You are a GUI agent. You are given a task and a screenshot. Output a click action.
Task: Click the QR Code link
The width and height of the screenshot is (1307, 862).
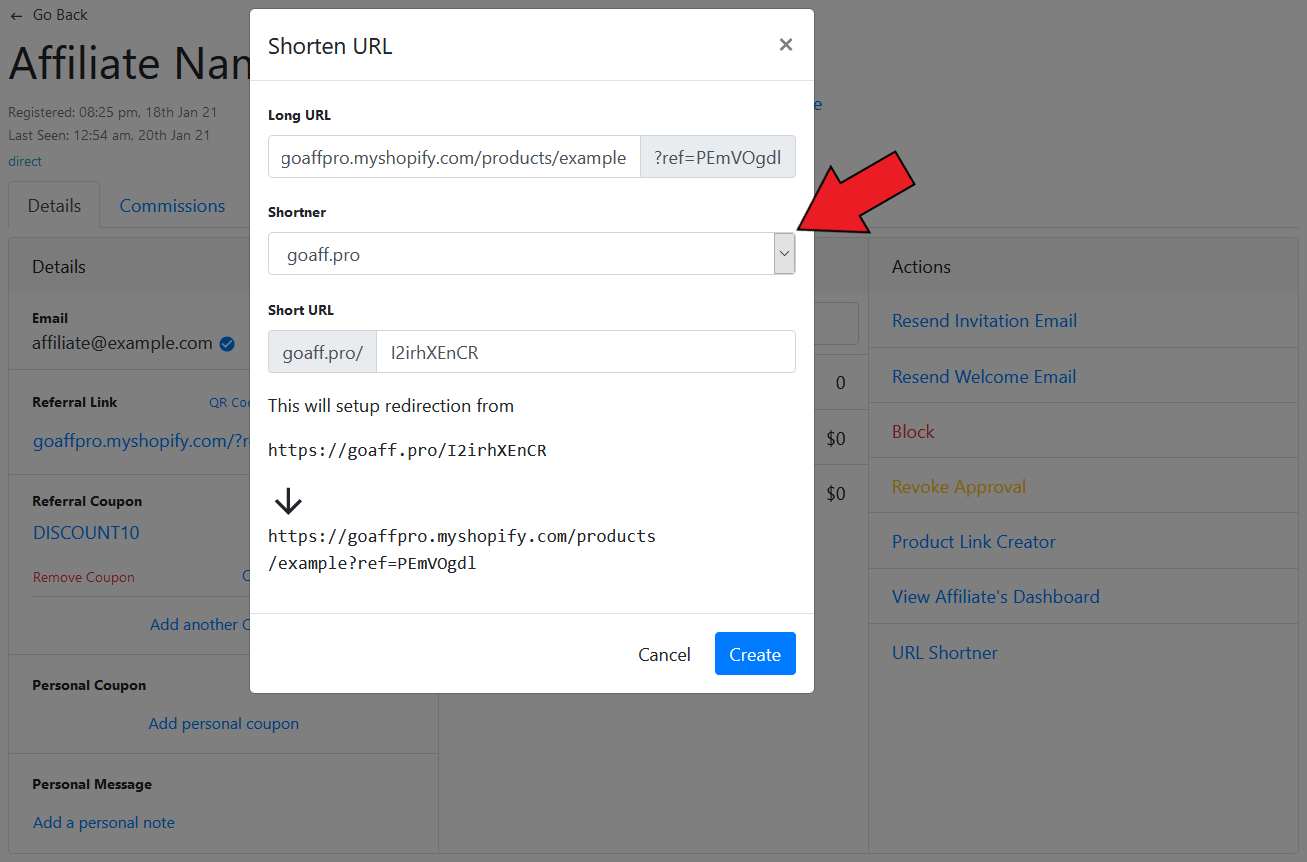[x=229, y=403]
